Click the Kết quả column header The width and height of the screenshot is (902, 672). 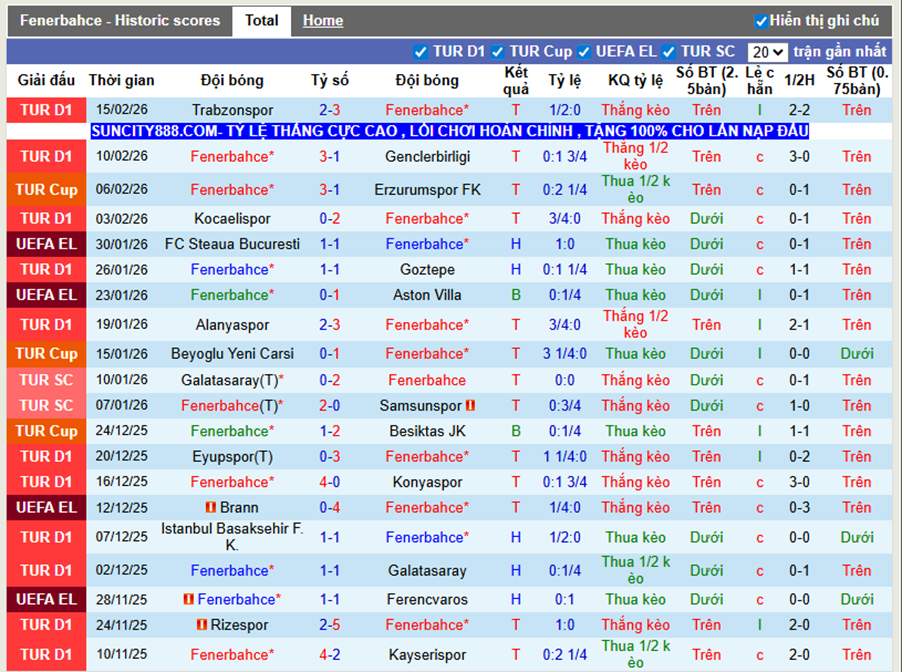click(516, 81)
